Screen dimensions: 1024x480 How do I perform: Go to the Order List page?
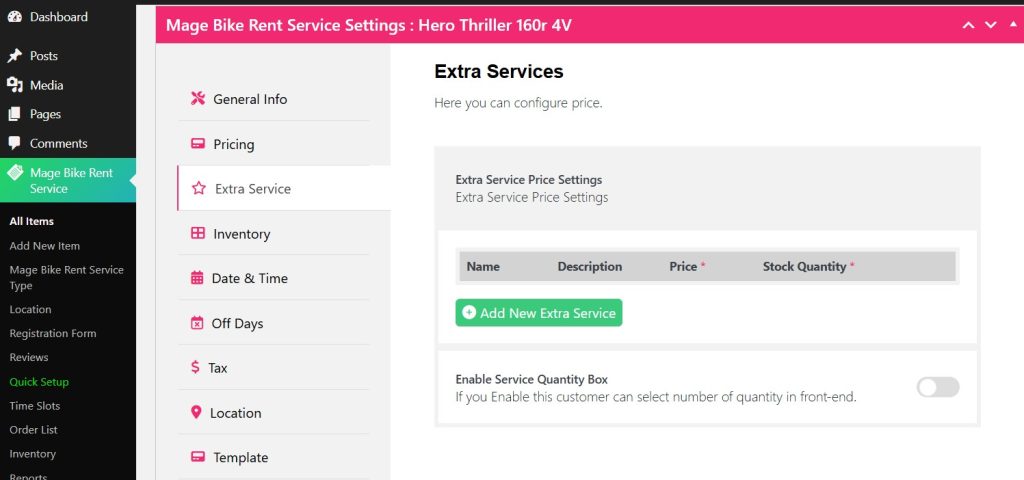(33, 430)
